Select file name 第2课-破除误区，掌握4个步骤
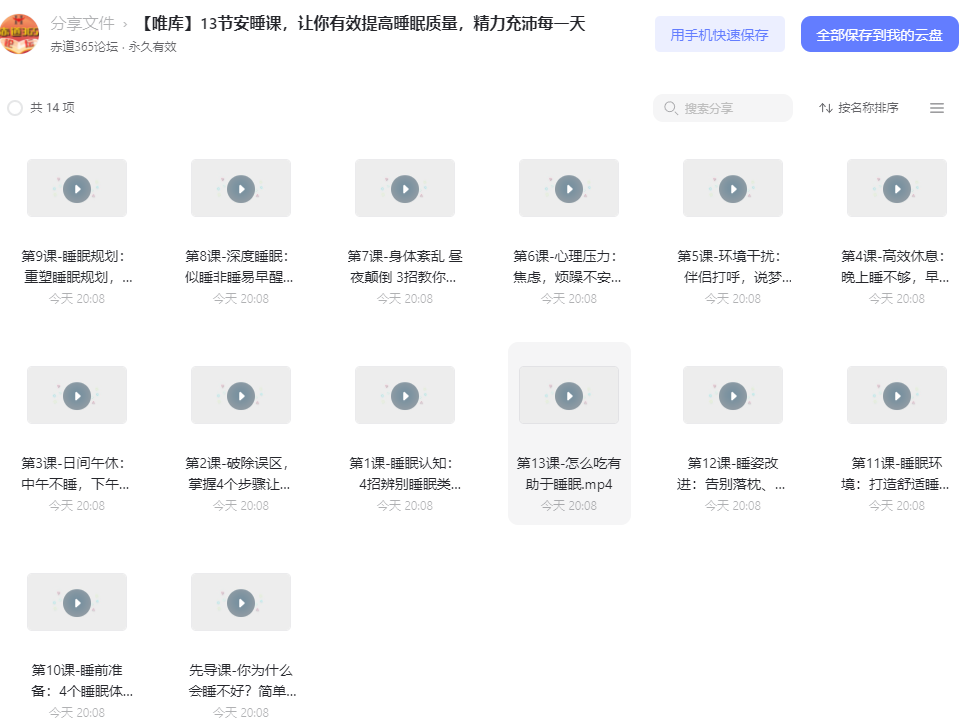The height and width of the screenshot is (723, 963). click(x=239, y=474)
